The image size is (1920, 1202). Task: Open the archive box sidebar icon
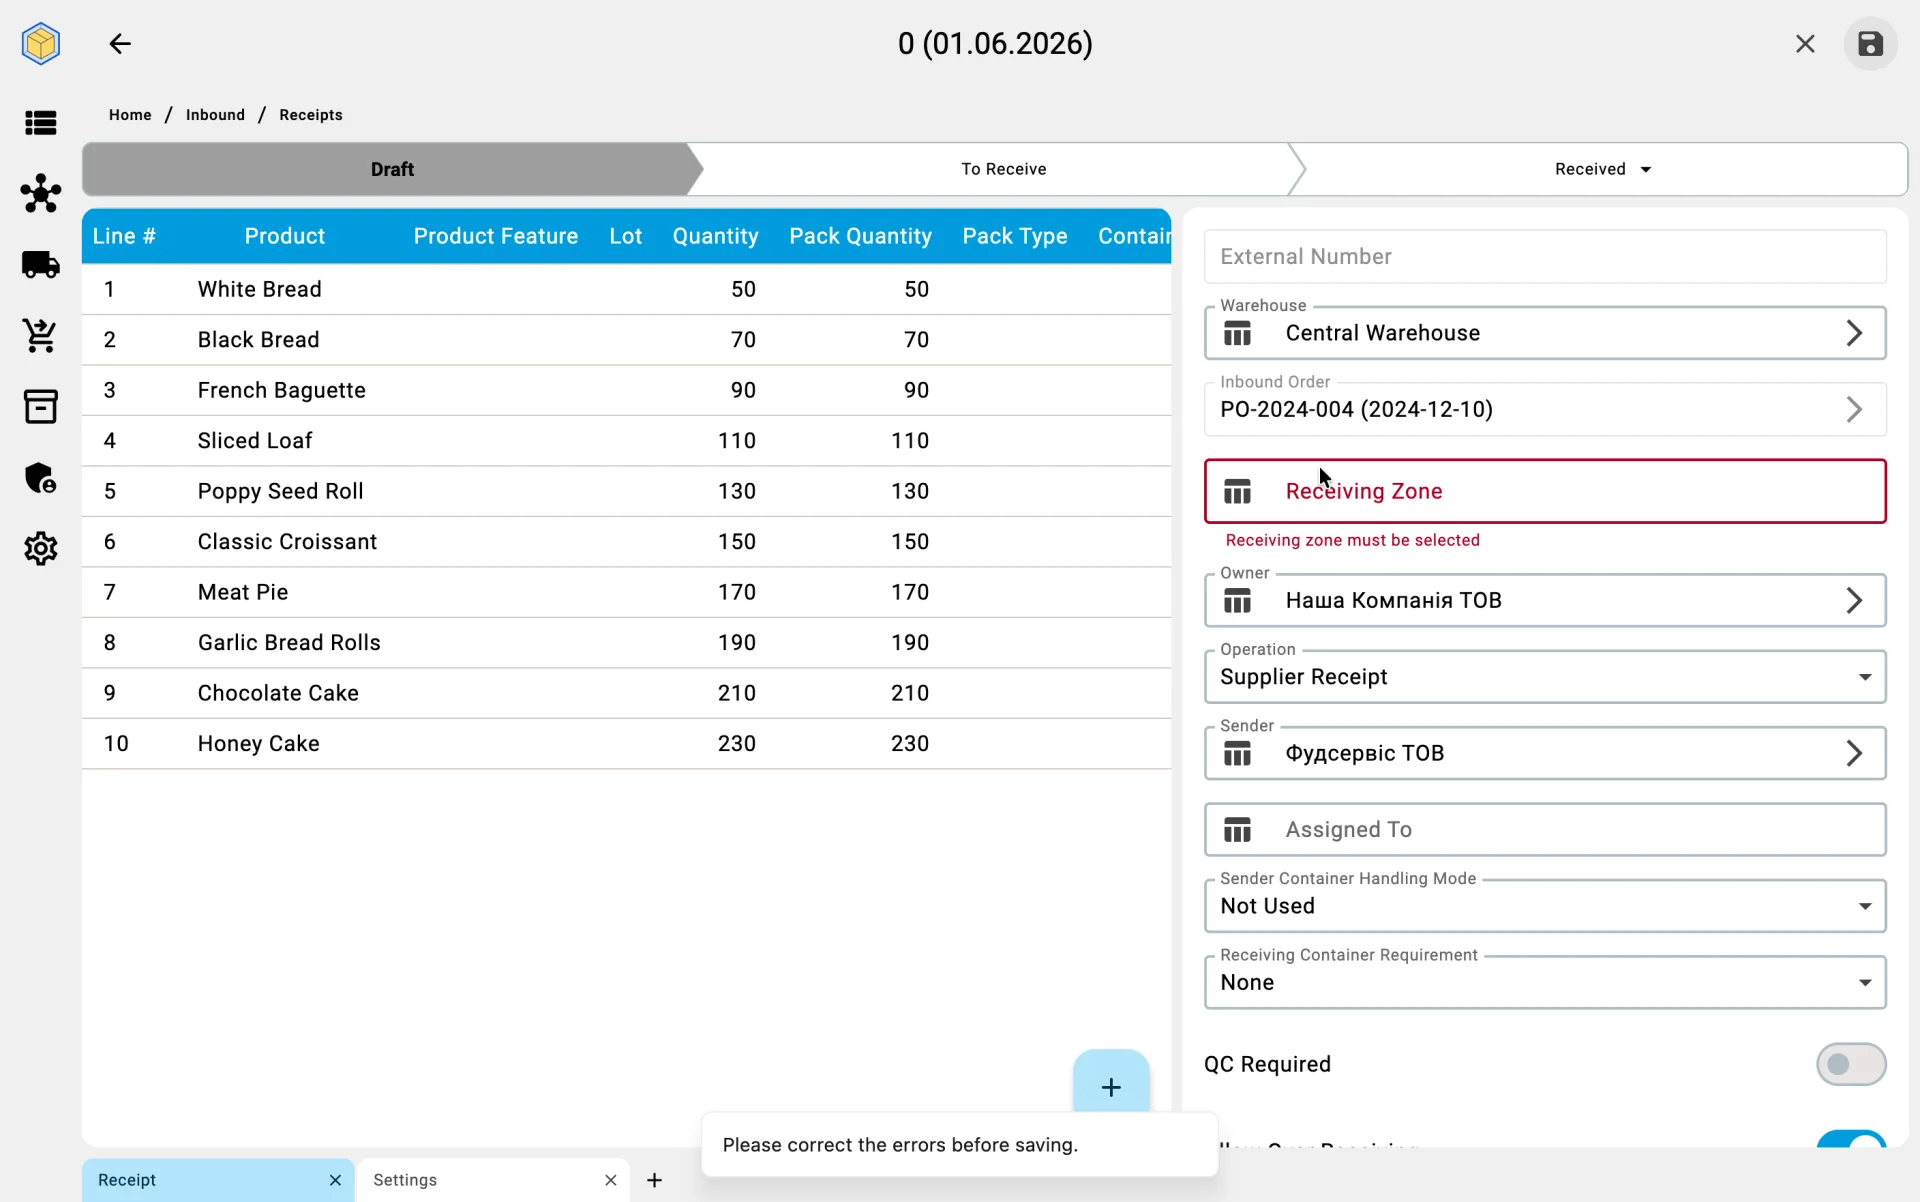(41, 407)
